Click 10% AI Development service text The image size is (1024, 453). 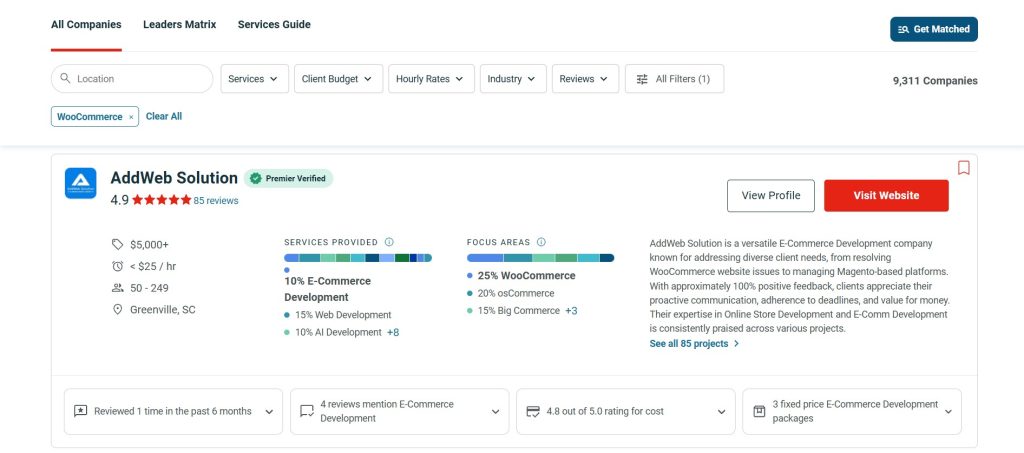(x=338, y=332)
